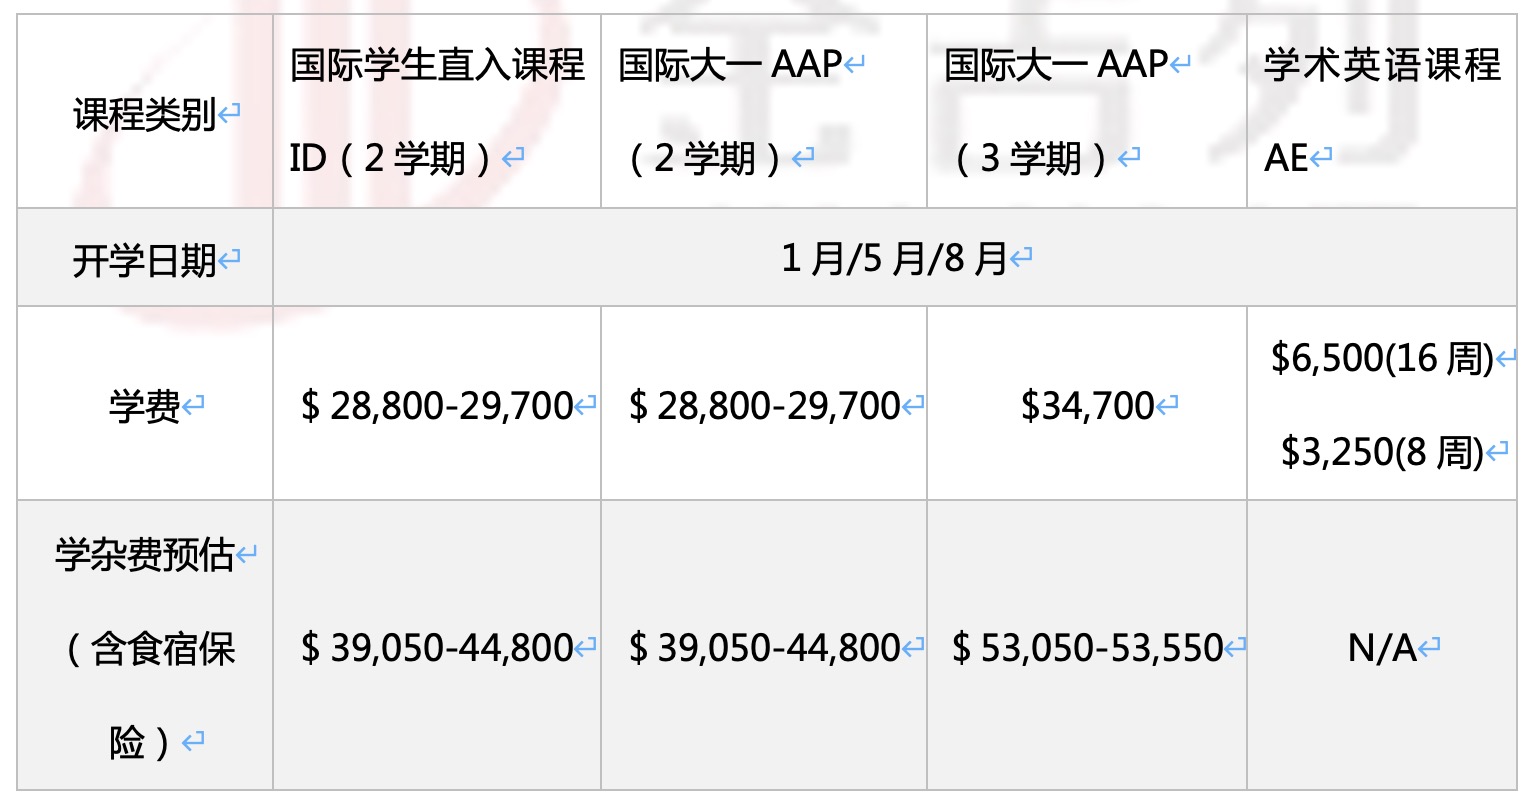Click the ID（2学期）text line
Image resolution: width=1536 pixels, height=804 pixels.
pos(392,158)
